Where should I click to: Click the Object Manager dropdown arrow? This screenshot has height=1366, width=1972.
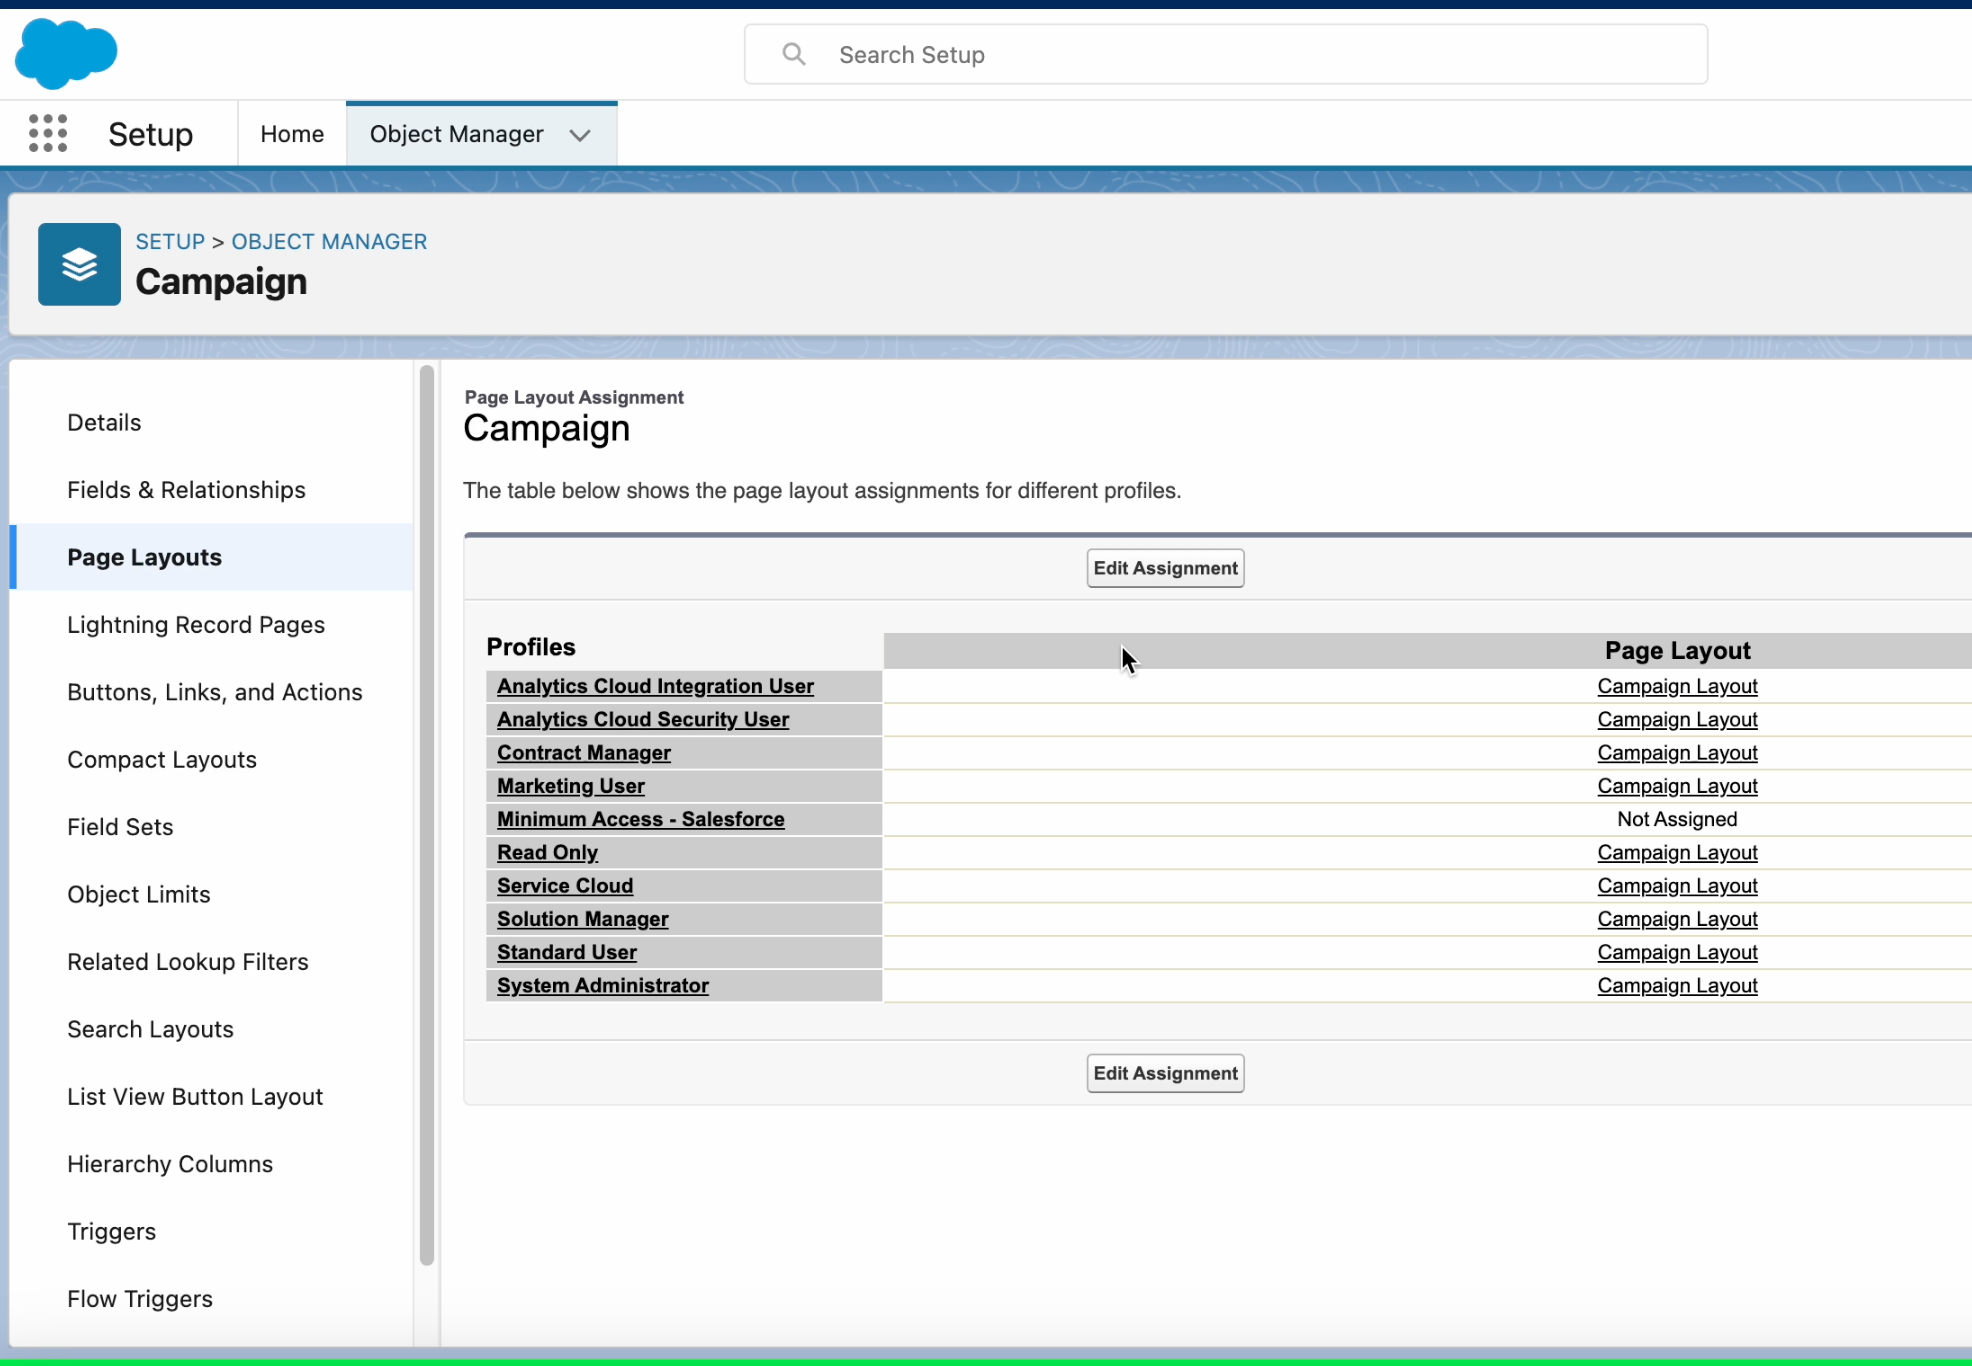tap(583, 135)
